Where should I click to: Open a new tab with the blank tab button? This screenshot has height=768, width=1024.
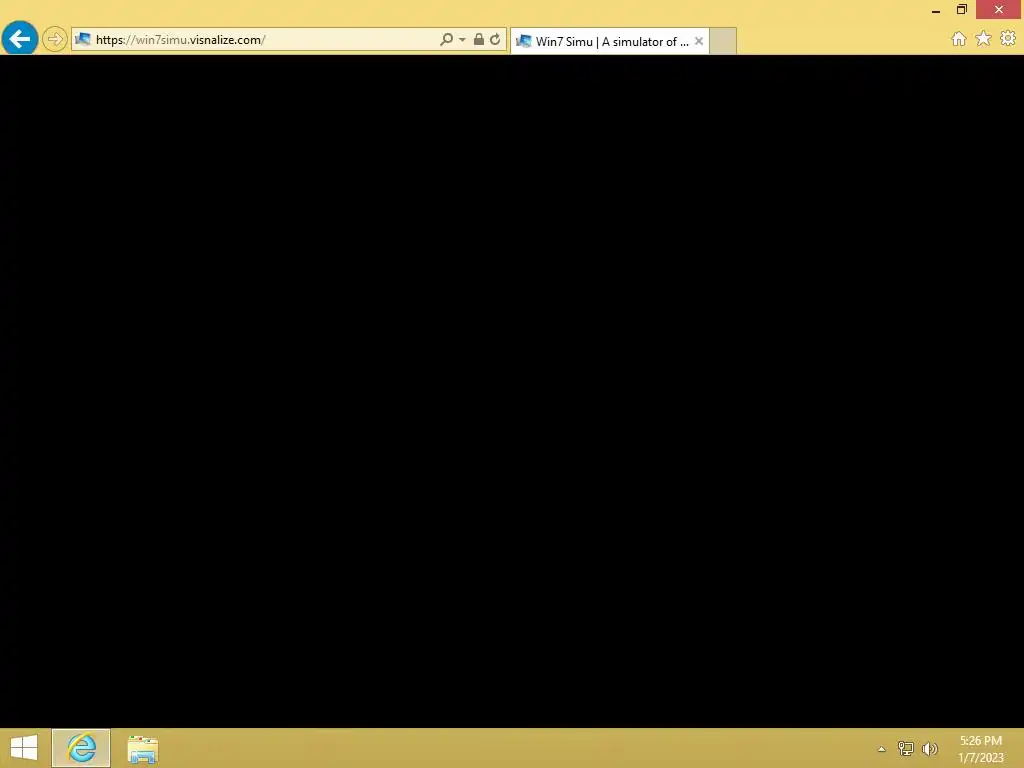[x=723, y=41]
